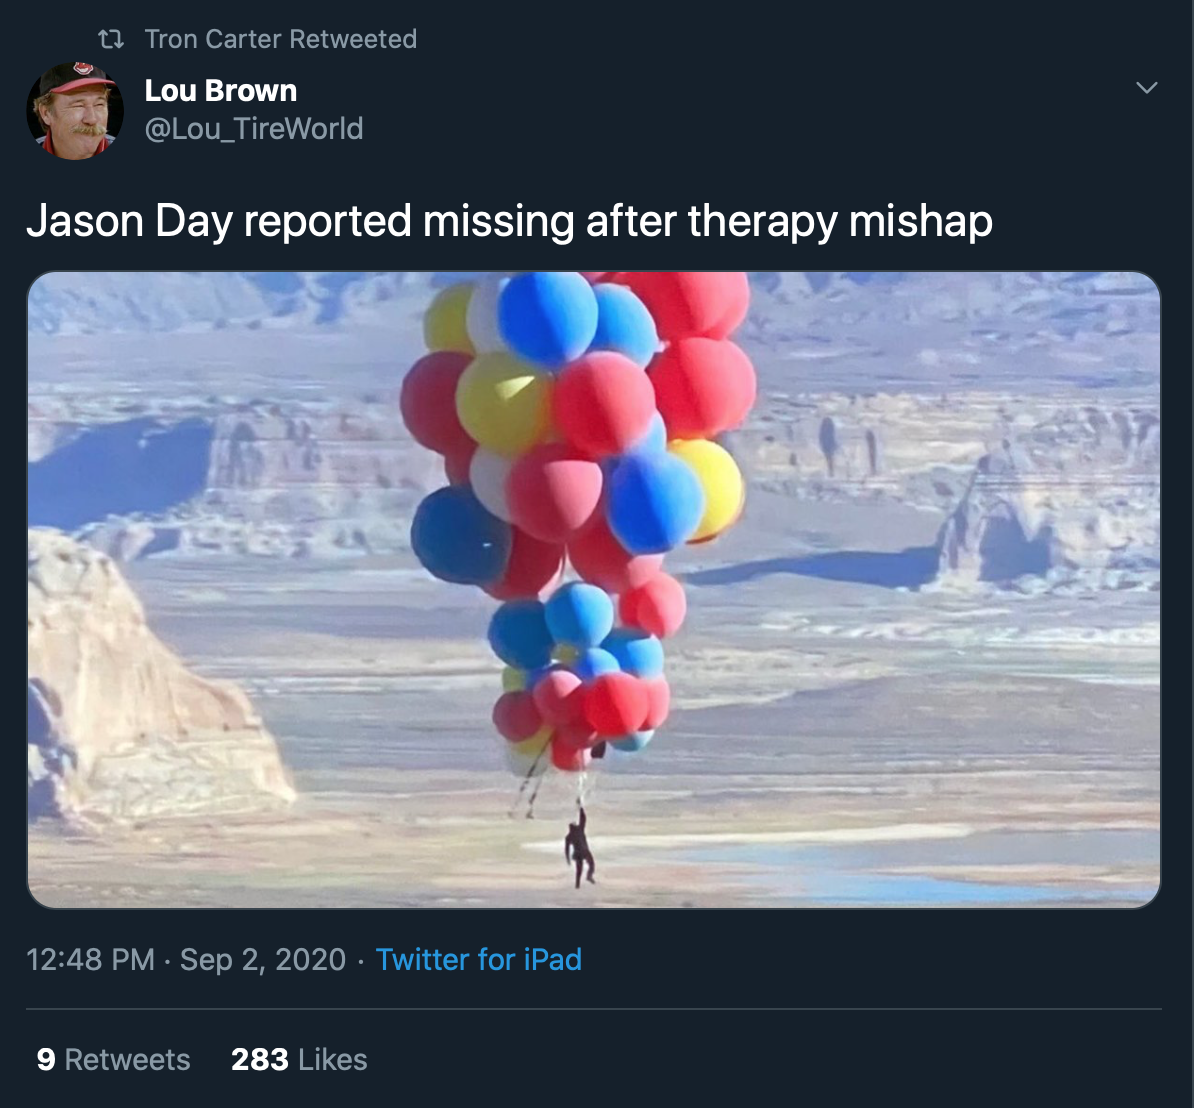Click the person hanging from the balloons
The image size is (1194, 1108).
tap(579, 848)
